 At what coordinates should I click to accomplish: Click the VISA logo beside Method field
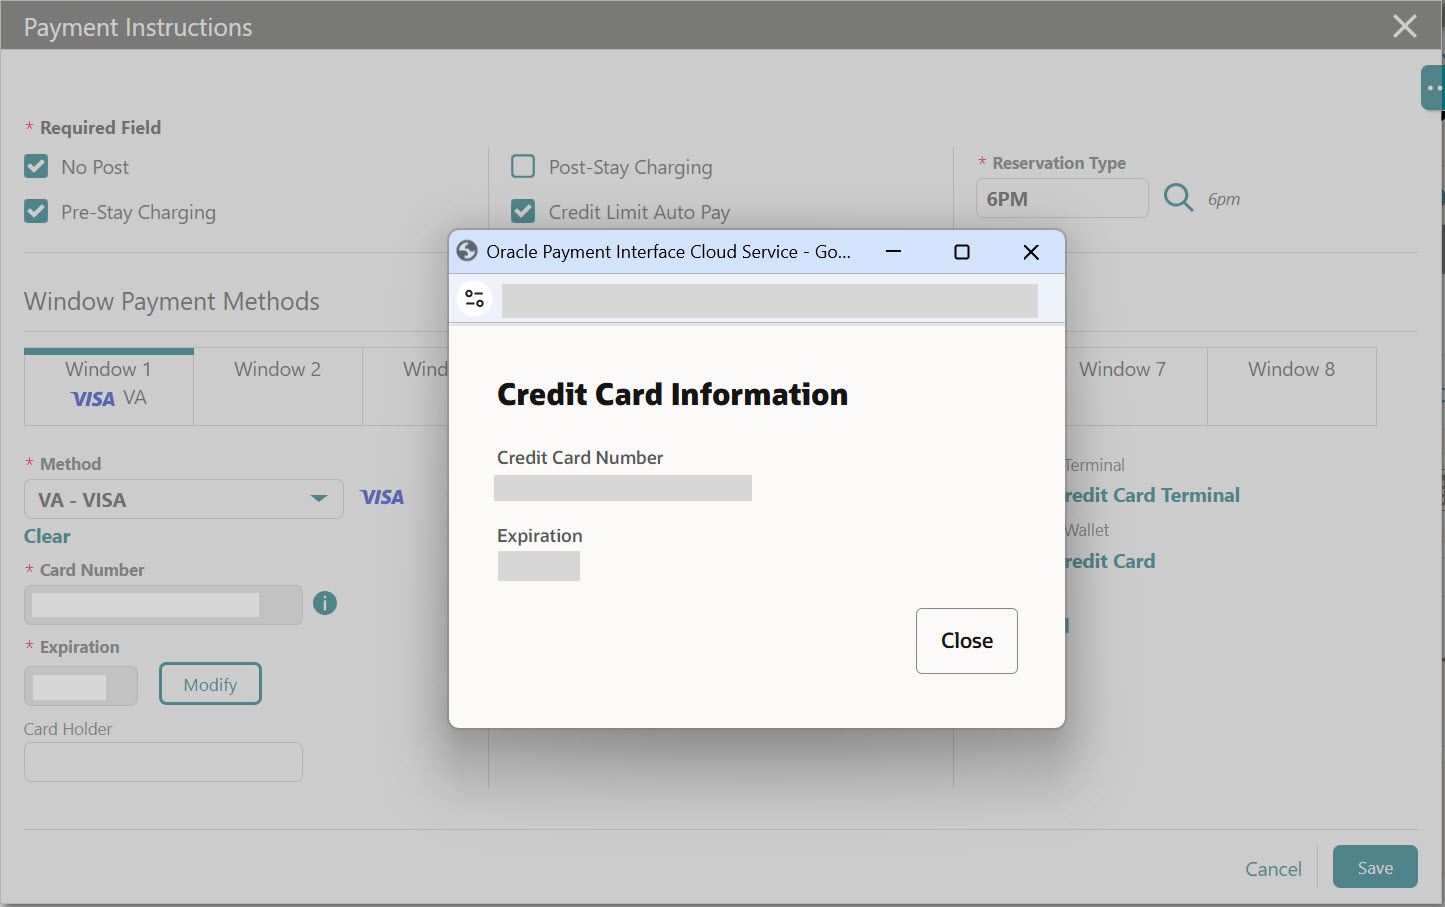click(x=382, y=497)
